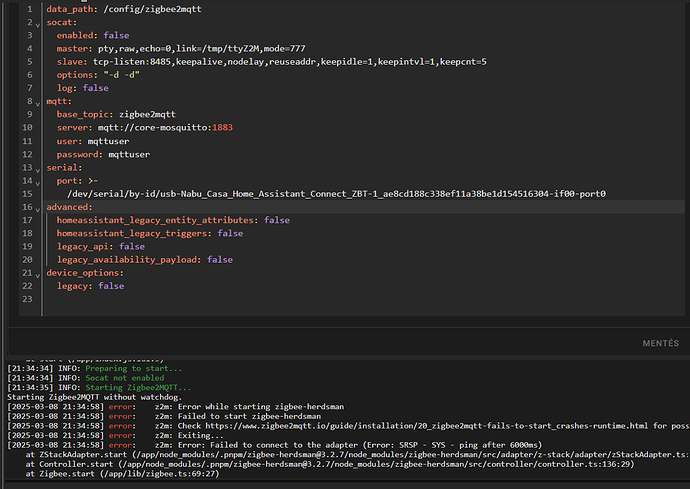
Task: Click homeassistant_legacy_entity_attributes false line
Action: pos(173,221)
